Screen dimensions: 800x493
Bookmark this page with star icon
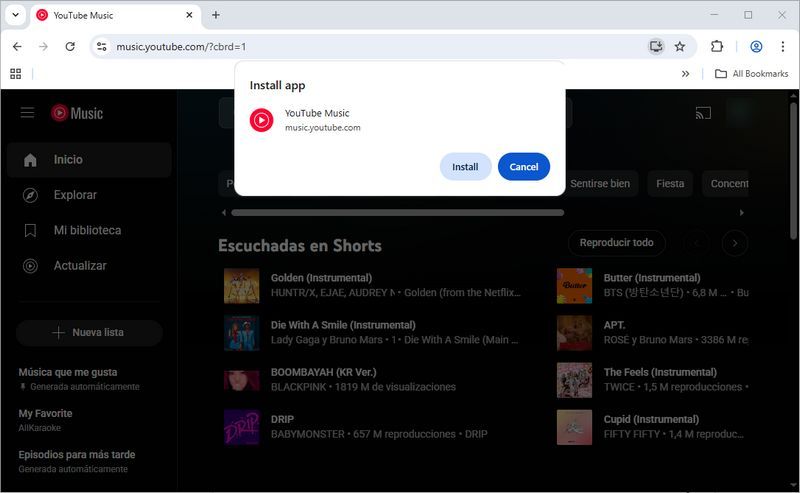pyautogui.click(x=680, y=46)
